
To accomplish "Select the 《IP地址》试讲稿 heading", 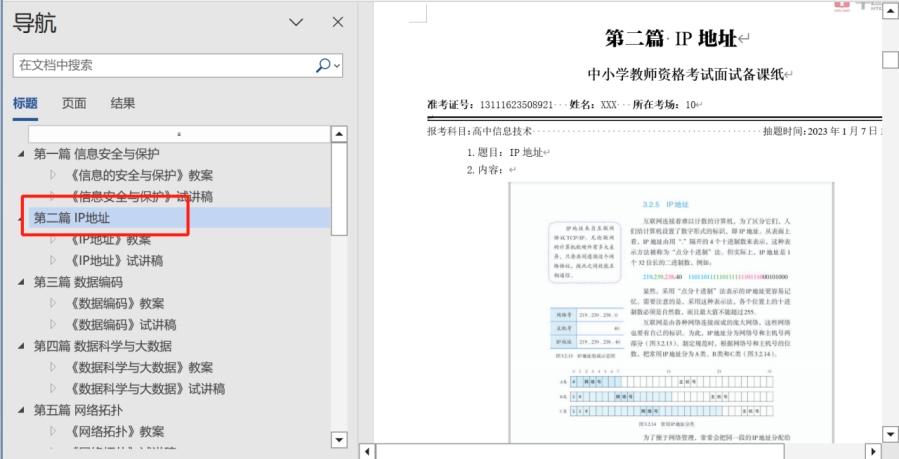I will [x=117, y=261].
